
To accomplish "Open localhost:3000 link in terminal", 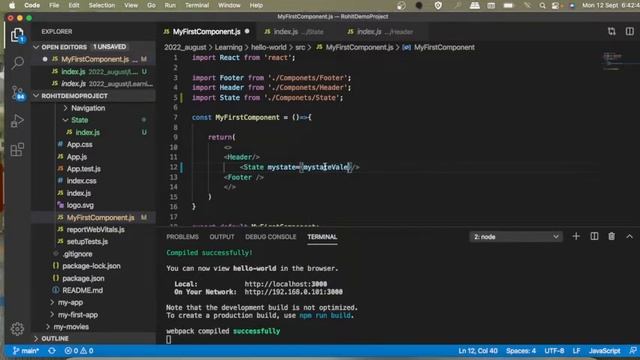I will 286,284.
